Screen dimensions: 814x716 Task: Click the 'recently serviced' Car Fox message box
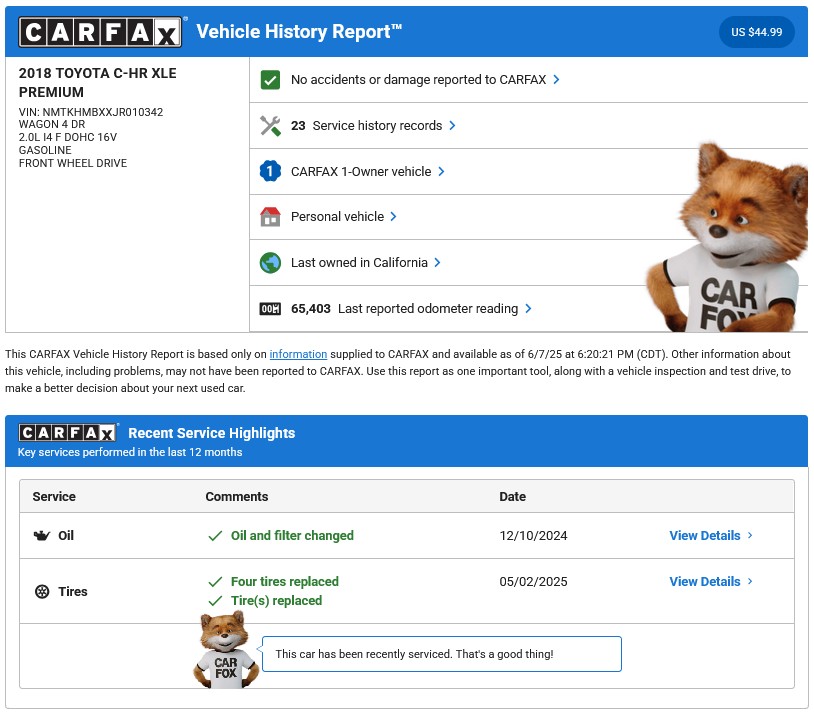[442, 654]
